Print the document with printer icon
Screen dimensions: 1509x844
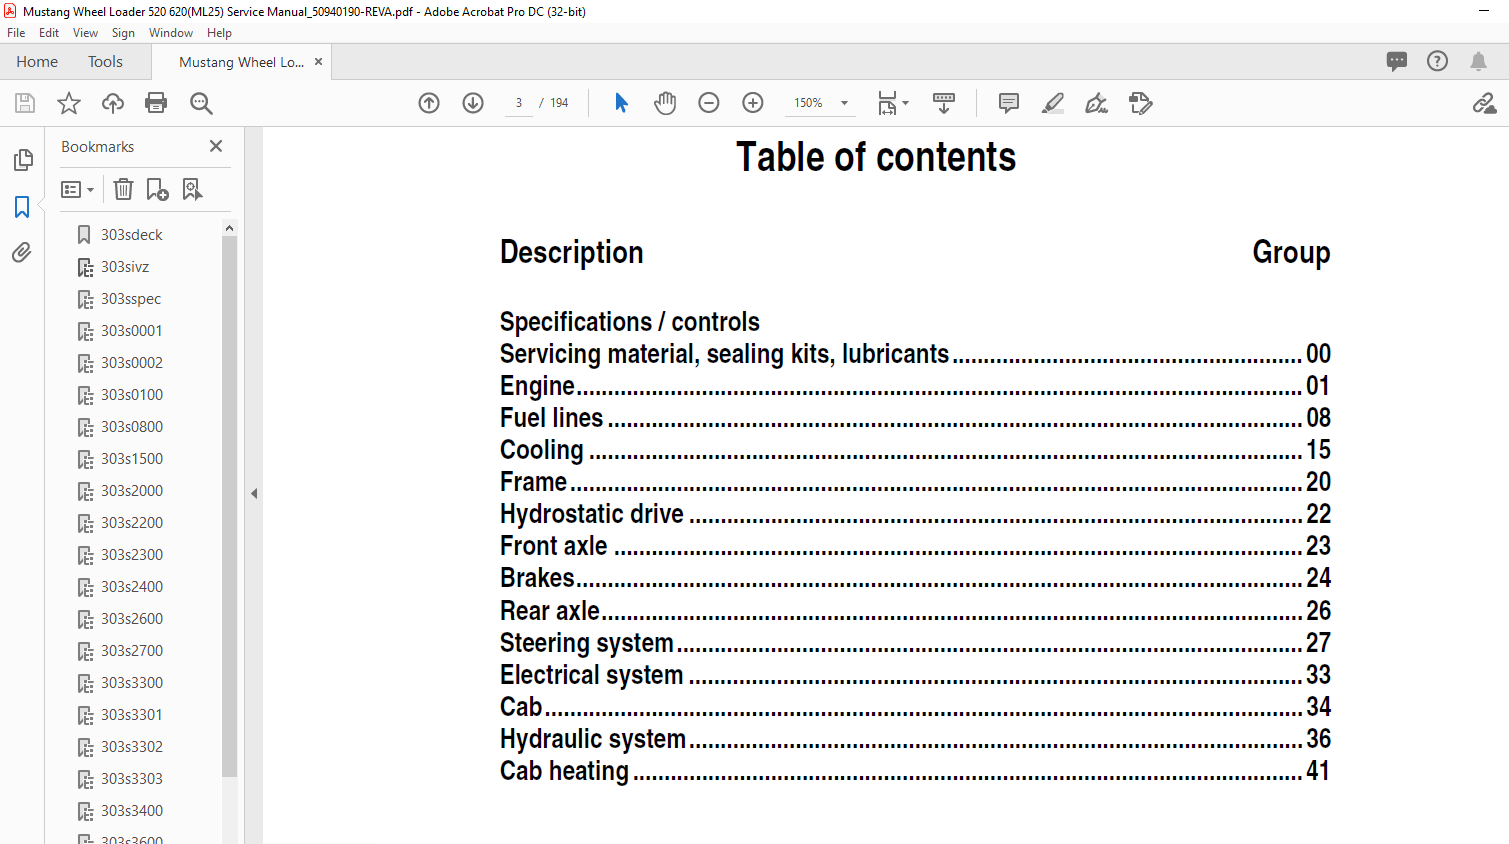pos(156,103)
